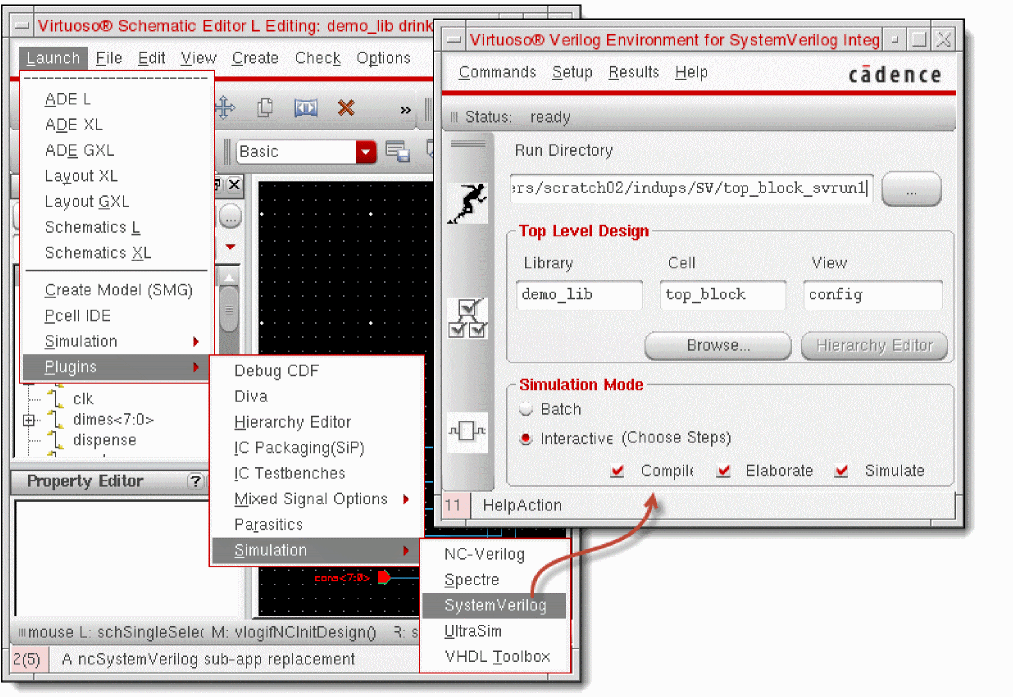Screen dimensions: 1013x697
Task: Select IC Testbenches plugin
Action: pos(317,473)
